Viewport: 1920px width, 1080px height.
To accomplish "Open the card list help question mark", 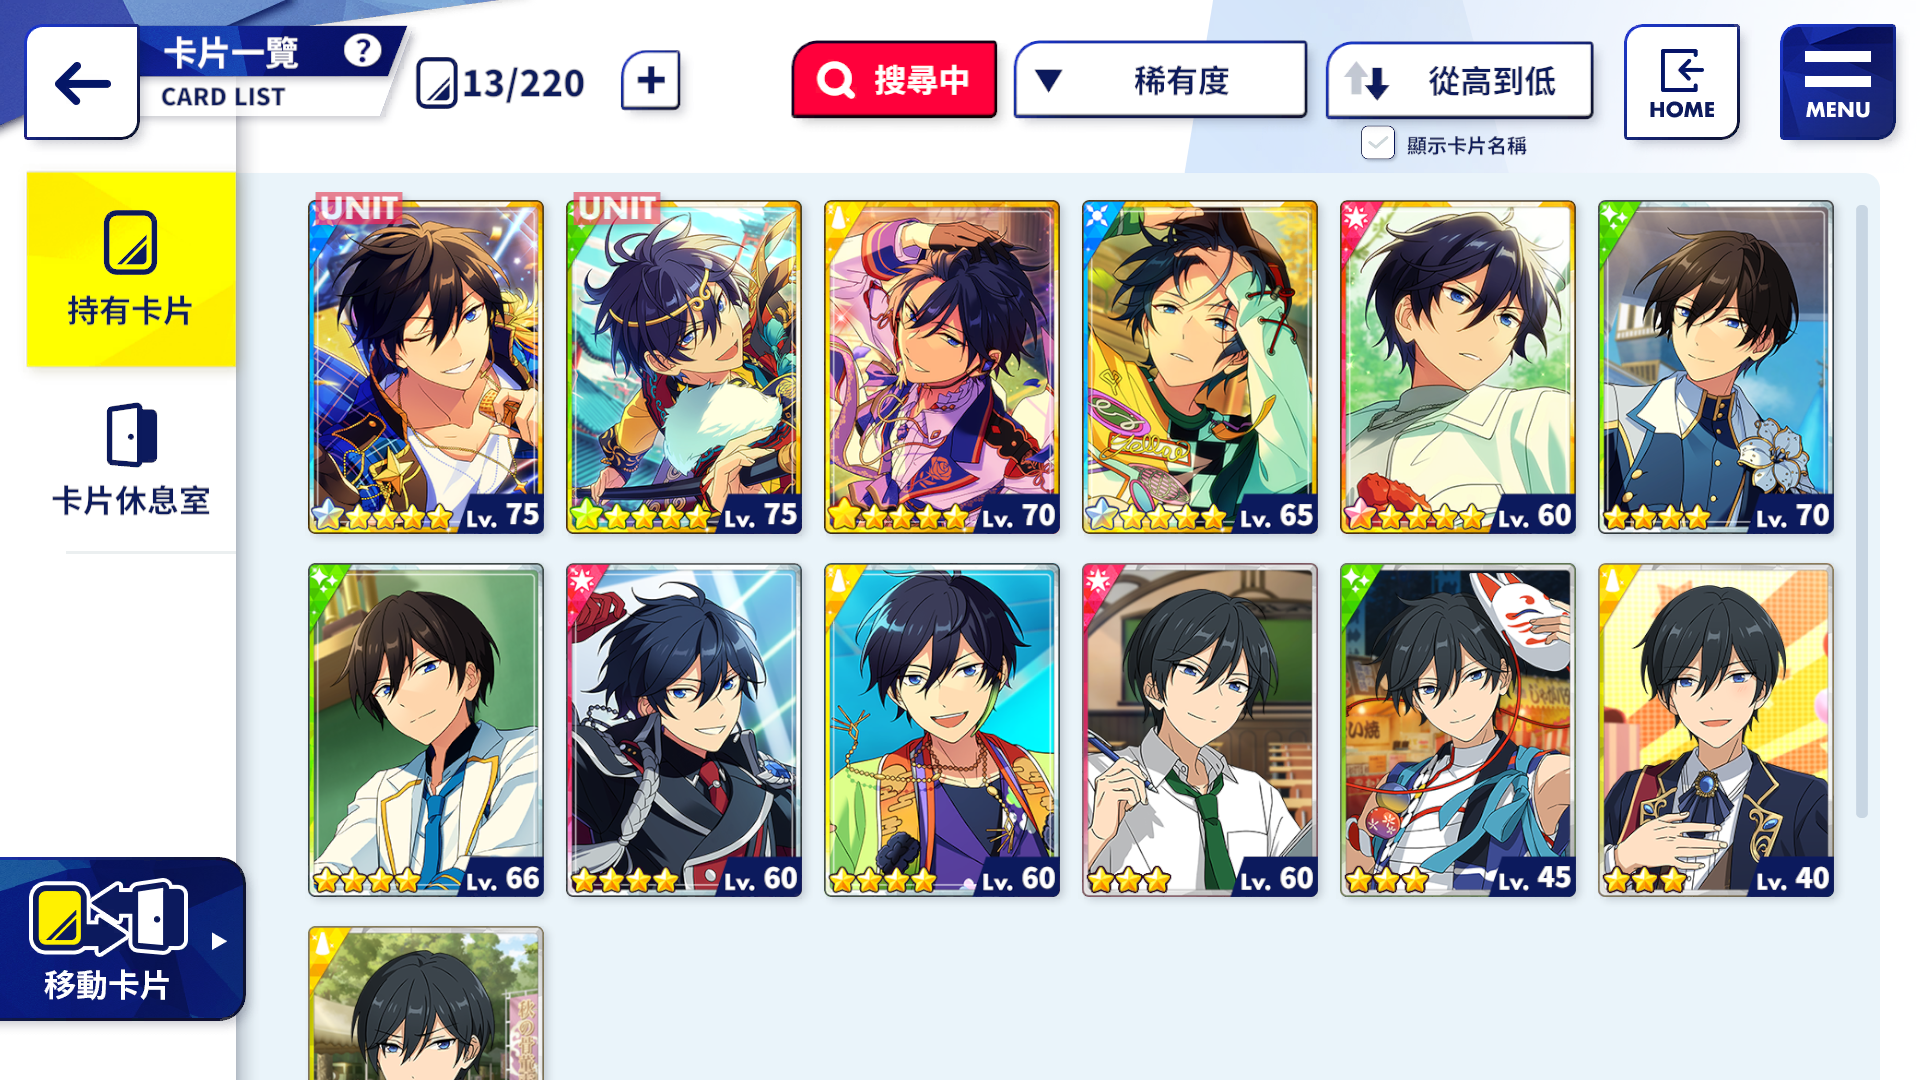I will (x=362, y=50).
